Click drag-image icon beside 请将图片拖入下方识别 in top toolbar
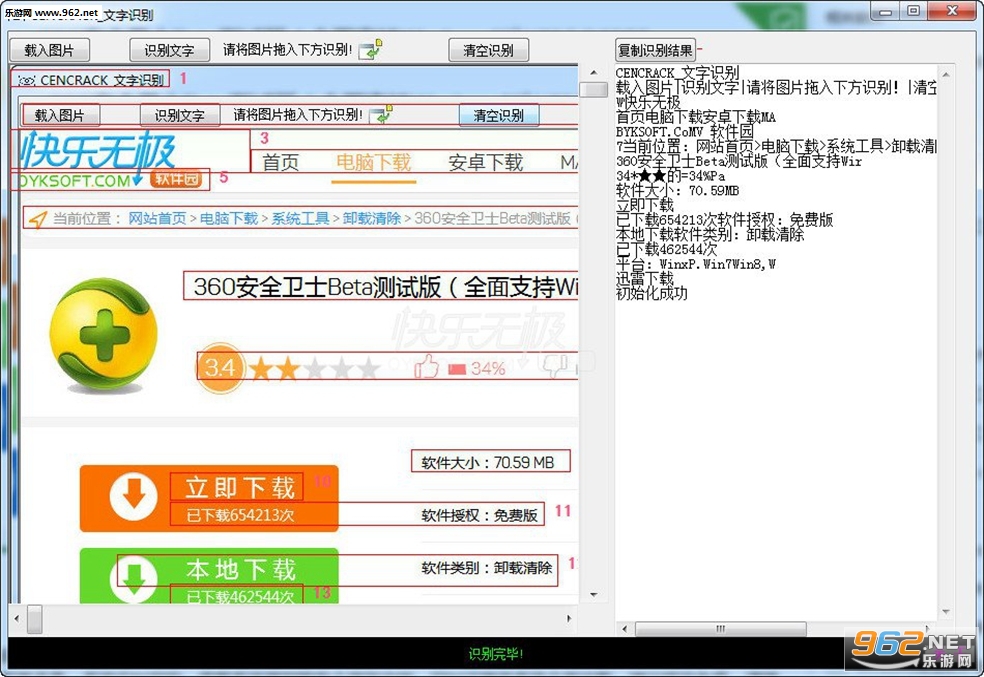 pyautogui.click(x=370, y=50)
